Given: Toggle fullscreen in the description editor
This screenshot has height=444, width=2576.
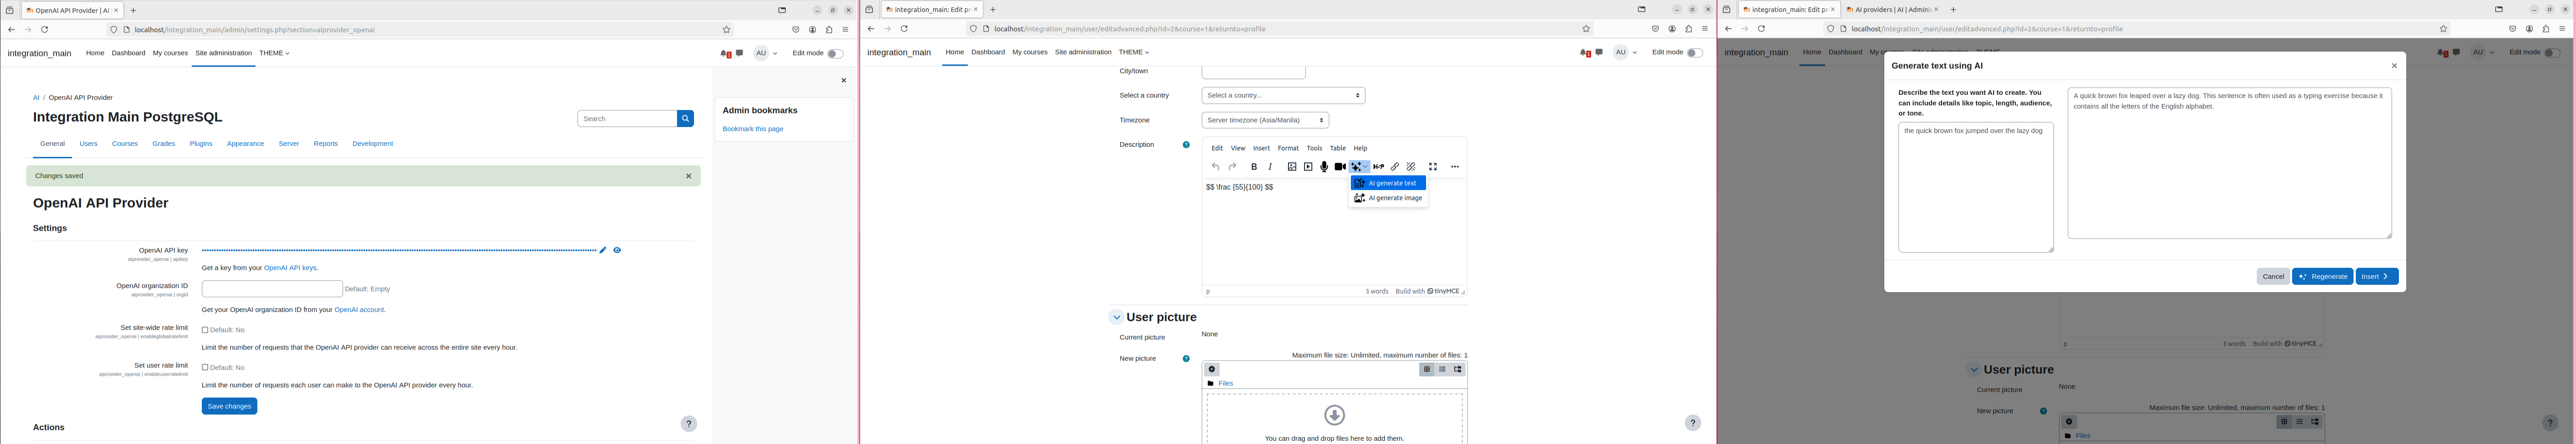Looking at the screenshot, I should point(1433,167).
